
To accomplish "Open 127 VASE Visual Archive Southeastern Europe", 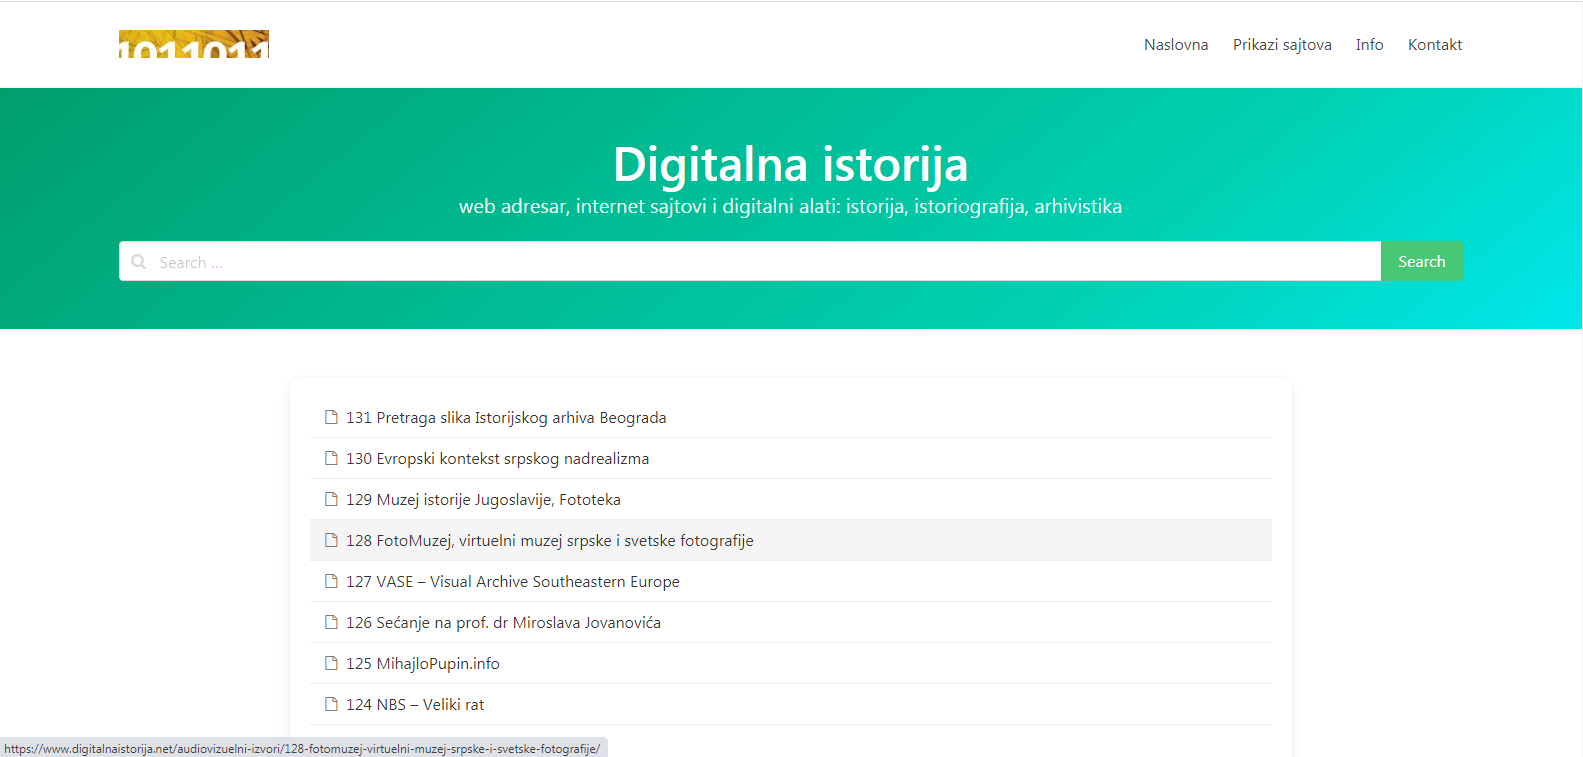I will (513, 582).
